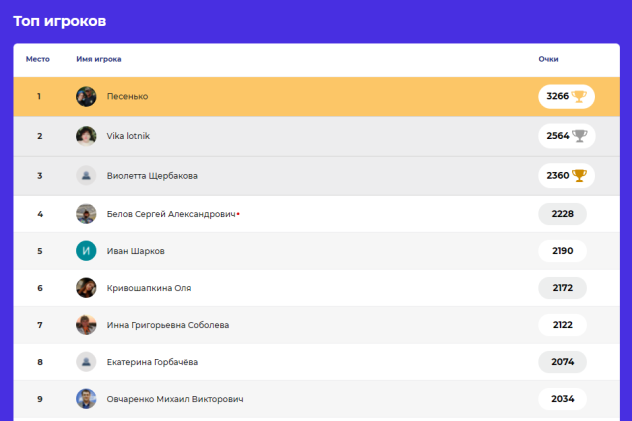Click Vika lotnik's avatar picture
Viewport: 632px width, 421px height.
pos(86,136)
